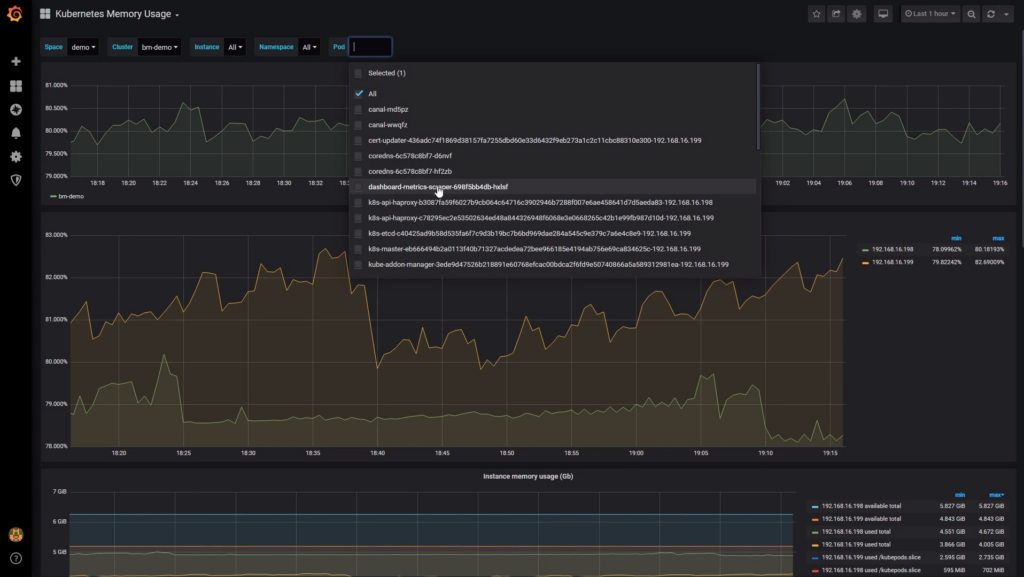Click the Grafana logo icon

pyautogui.click(x=15, y=14)
